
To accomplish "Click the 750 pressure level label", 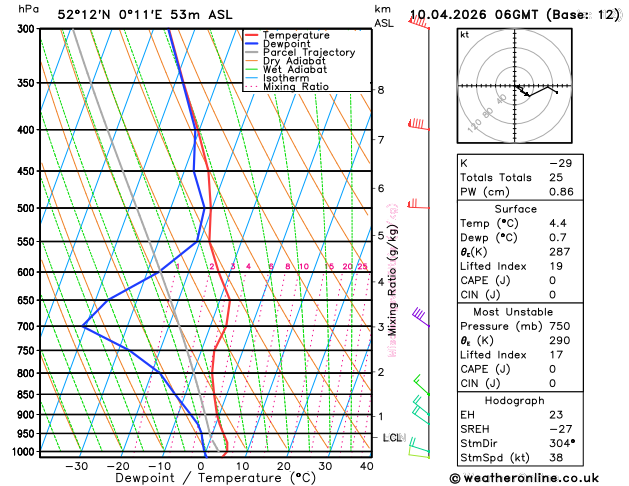I will click(x=28, y=351).
